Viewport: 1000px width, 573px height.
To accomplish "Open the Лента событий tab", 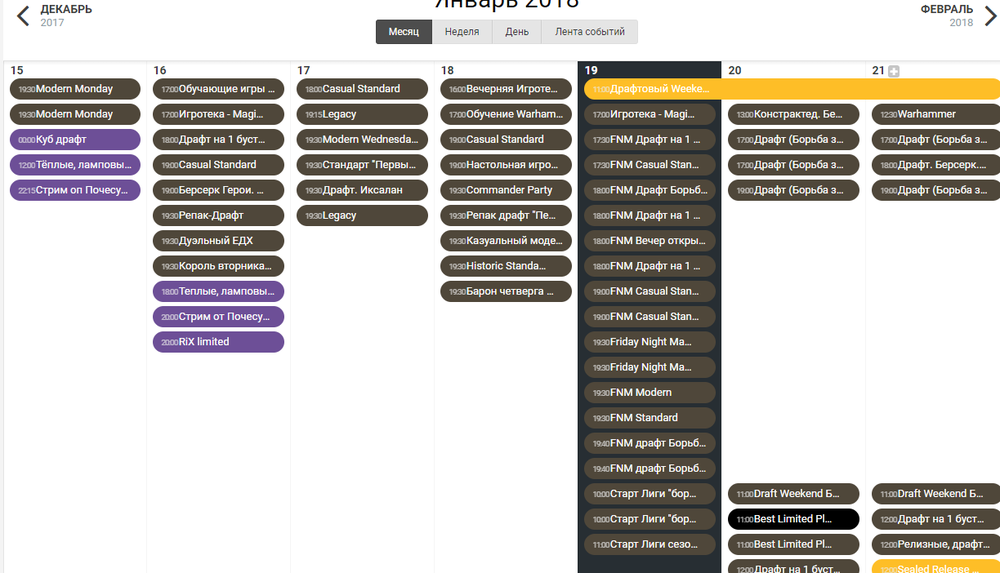I will coord(589,32).
